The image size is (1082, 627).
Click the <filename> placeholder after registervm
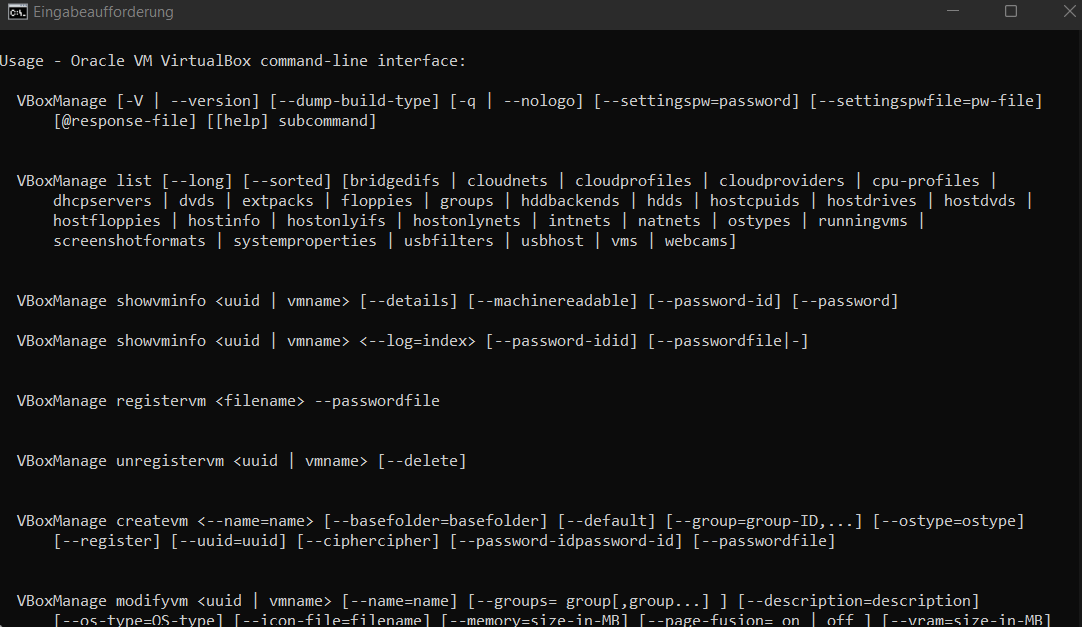point(260,401)
